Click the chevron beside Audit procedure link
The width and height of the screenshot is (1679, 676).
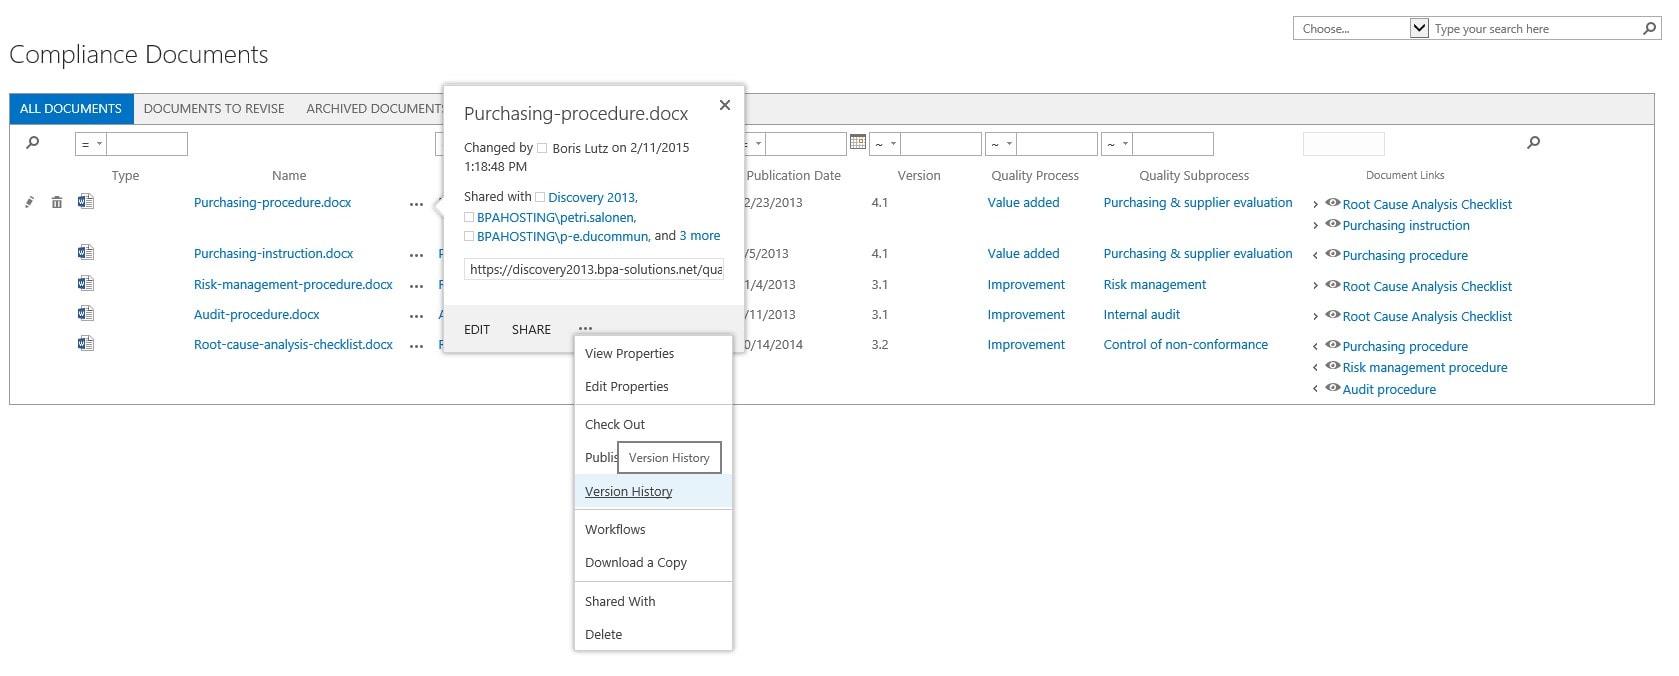1315,390
